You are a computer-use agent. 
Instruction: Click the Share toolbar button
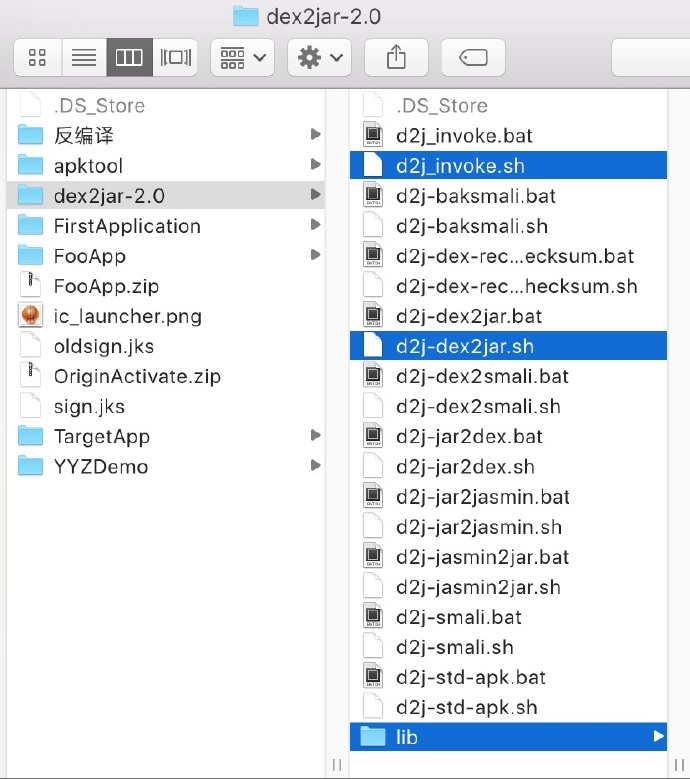[x=396, y=58]
